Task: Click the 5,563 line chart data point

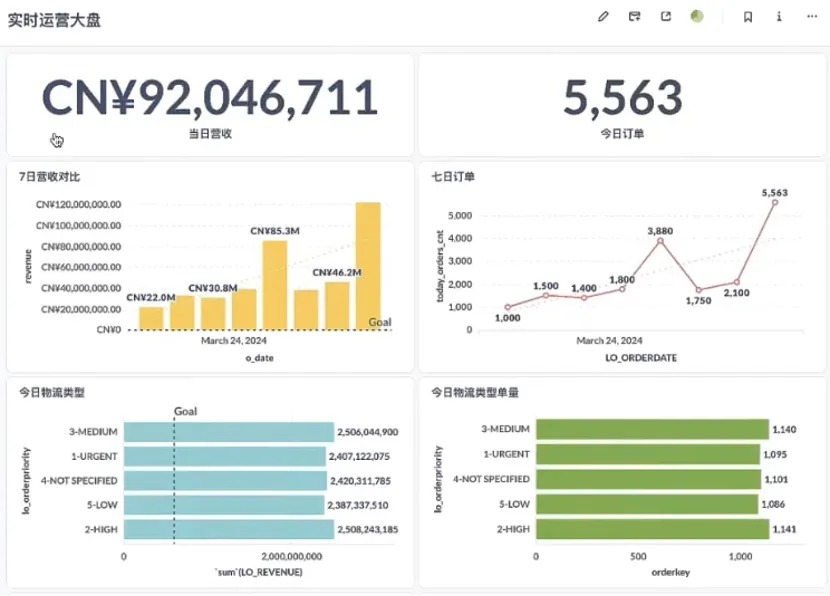Action: tap(775, 203)
